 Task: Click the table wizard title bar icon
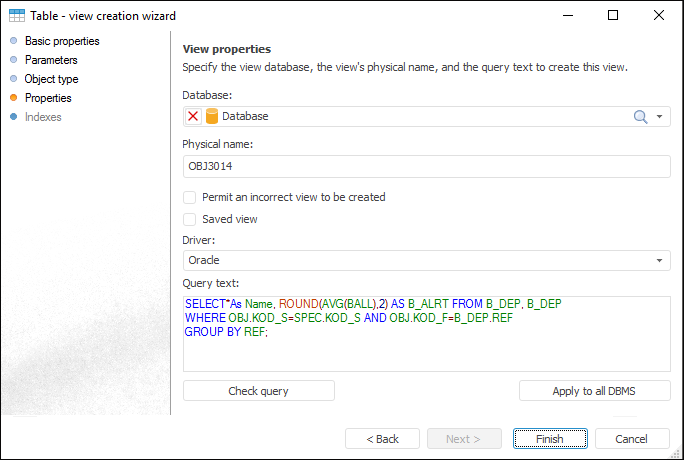(17, 16)
